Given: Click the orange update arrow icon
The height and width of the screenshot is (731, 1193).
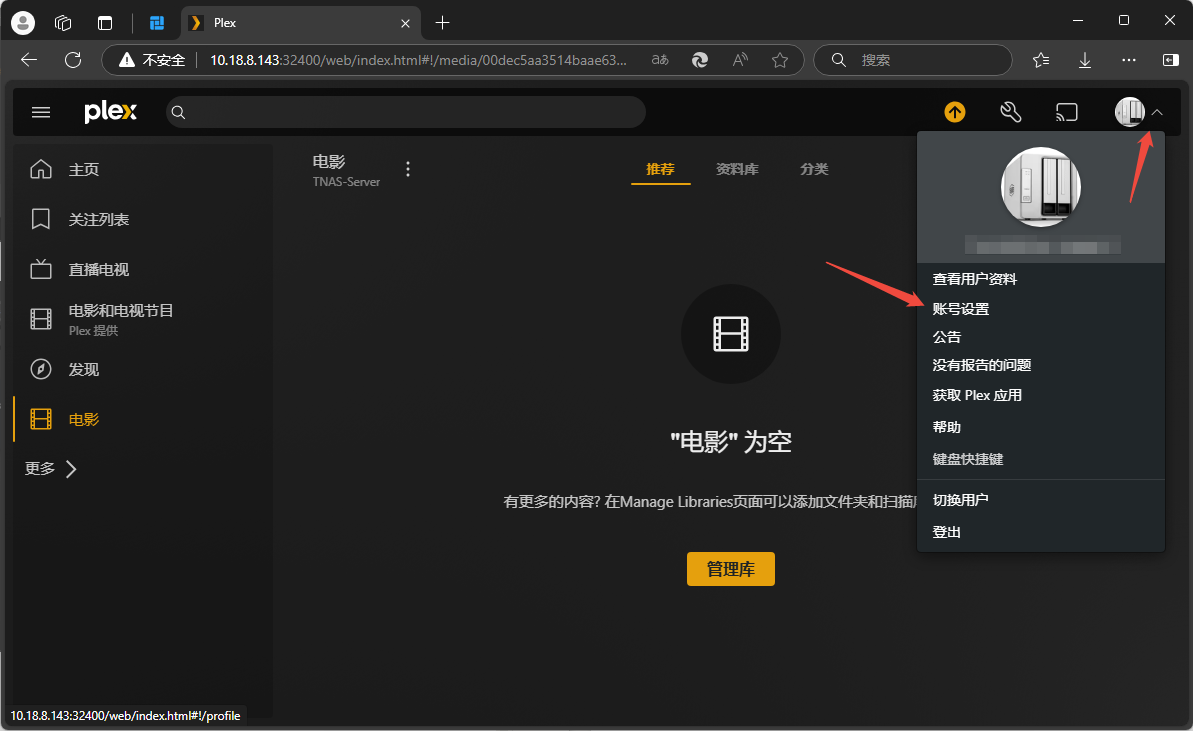Looking at the screenshot, I should click(x=955, y=113).
